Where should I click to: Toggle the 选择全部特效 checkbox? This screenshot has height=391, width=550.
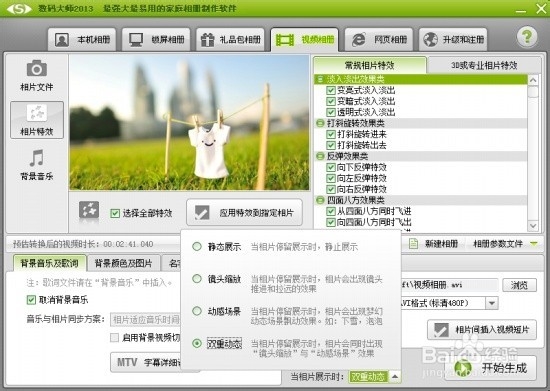click(115, 213)
